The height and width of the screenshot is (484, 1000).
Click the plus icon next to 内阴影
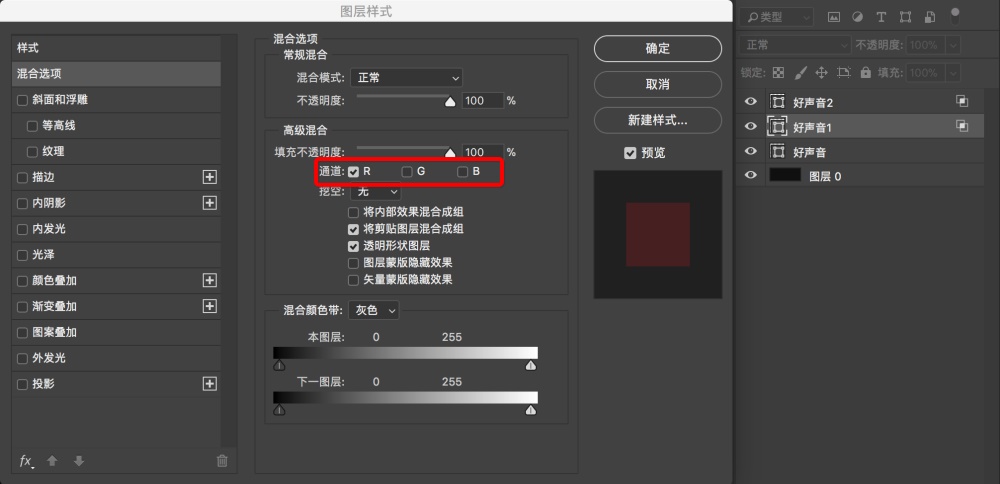tap(209, 203)
